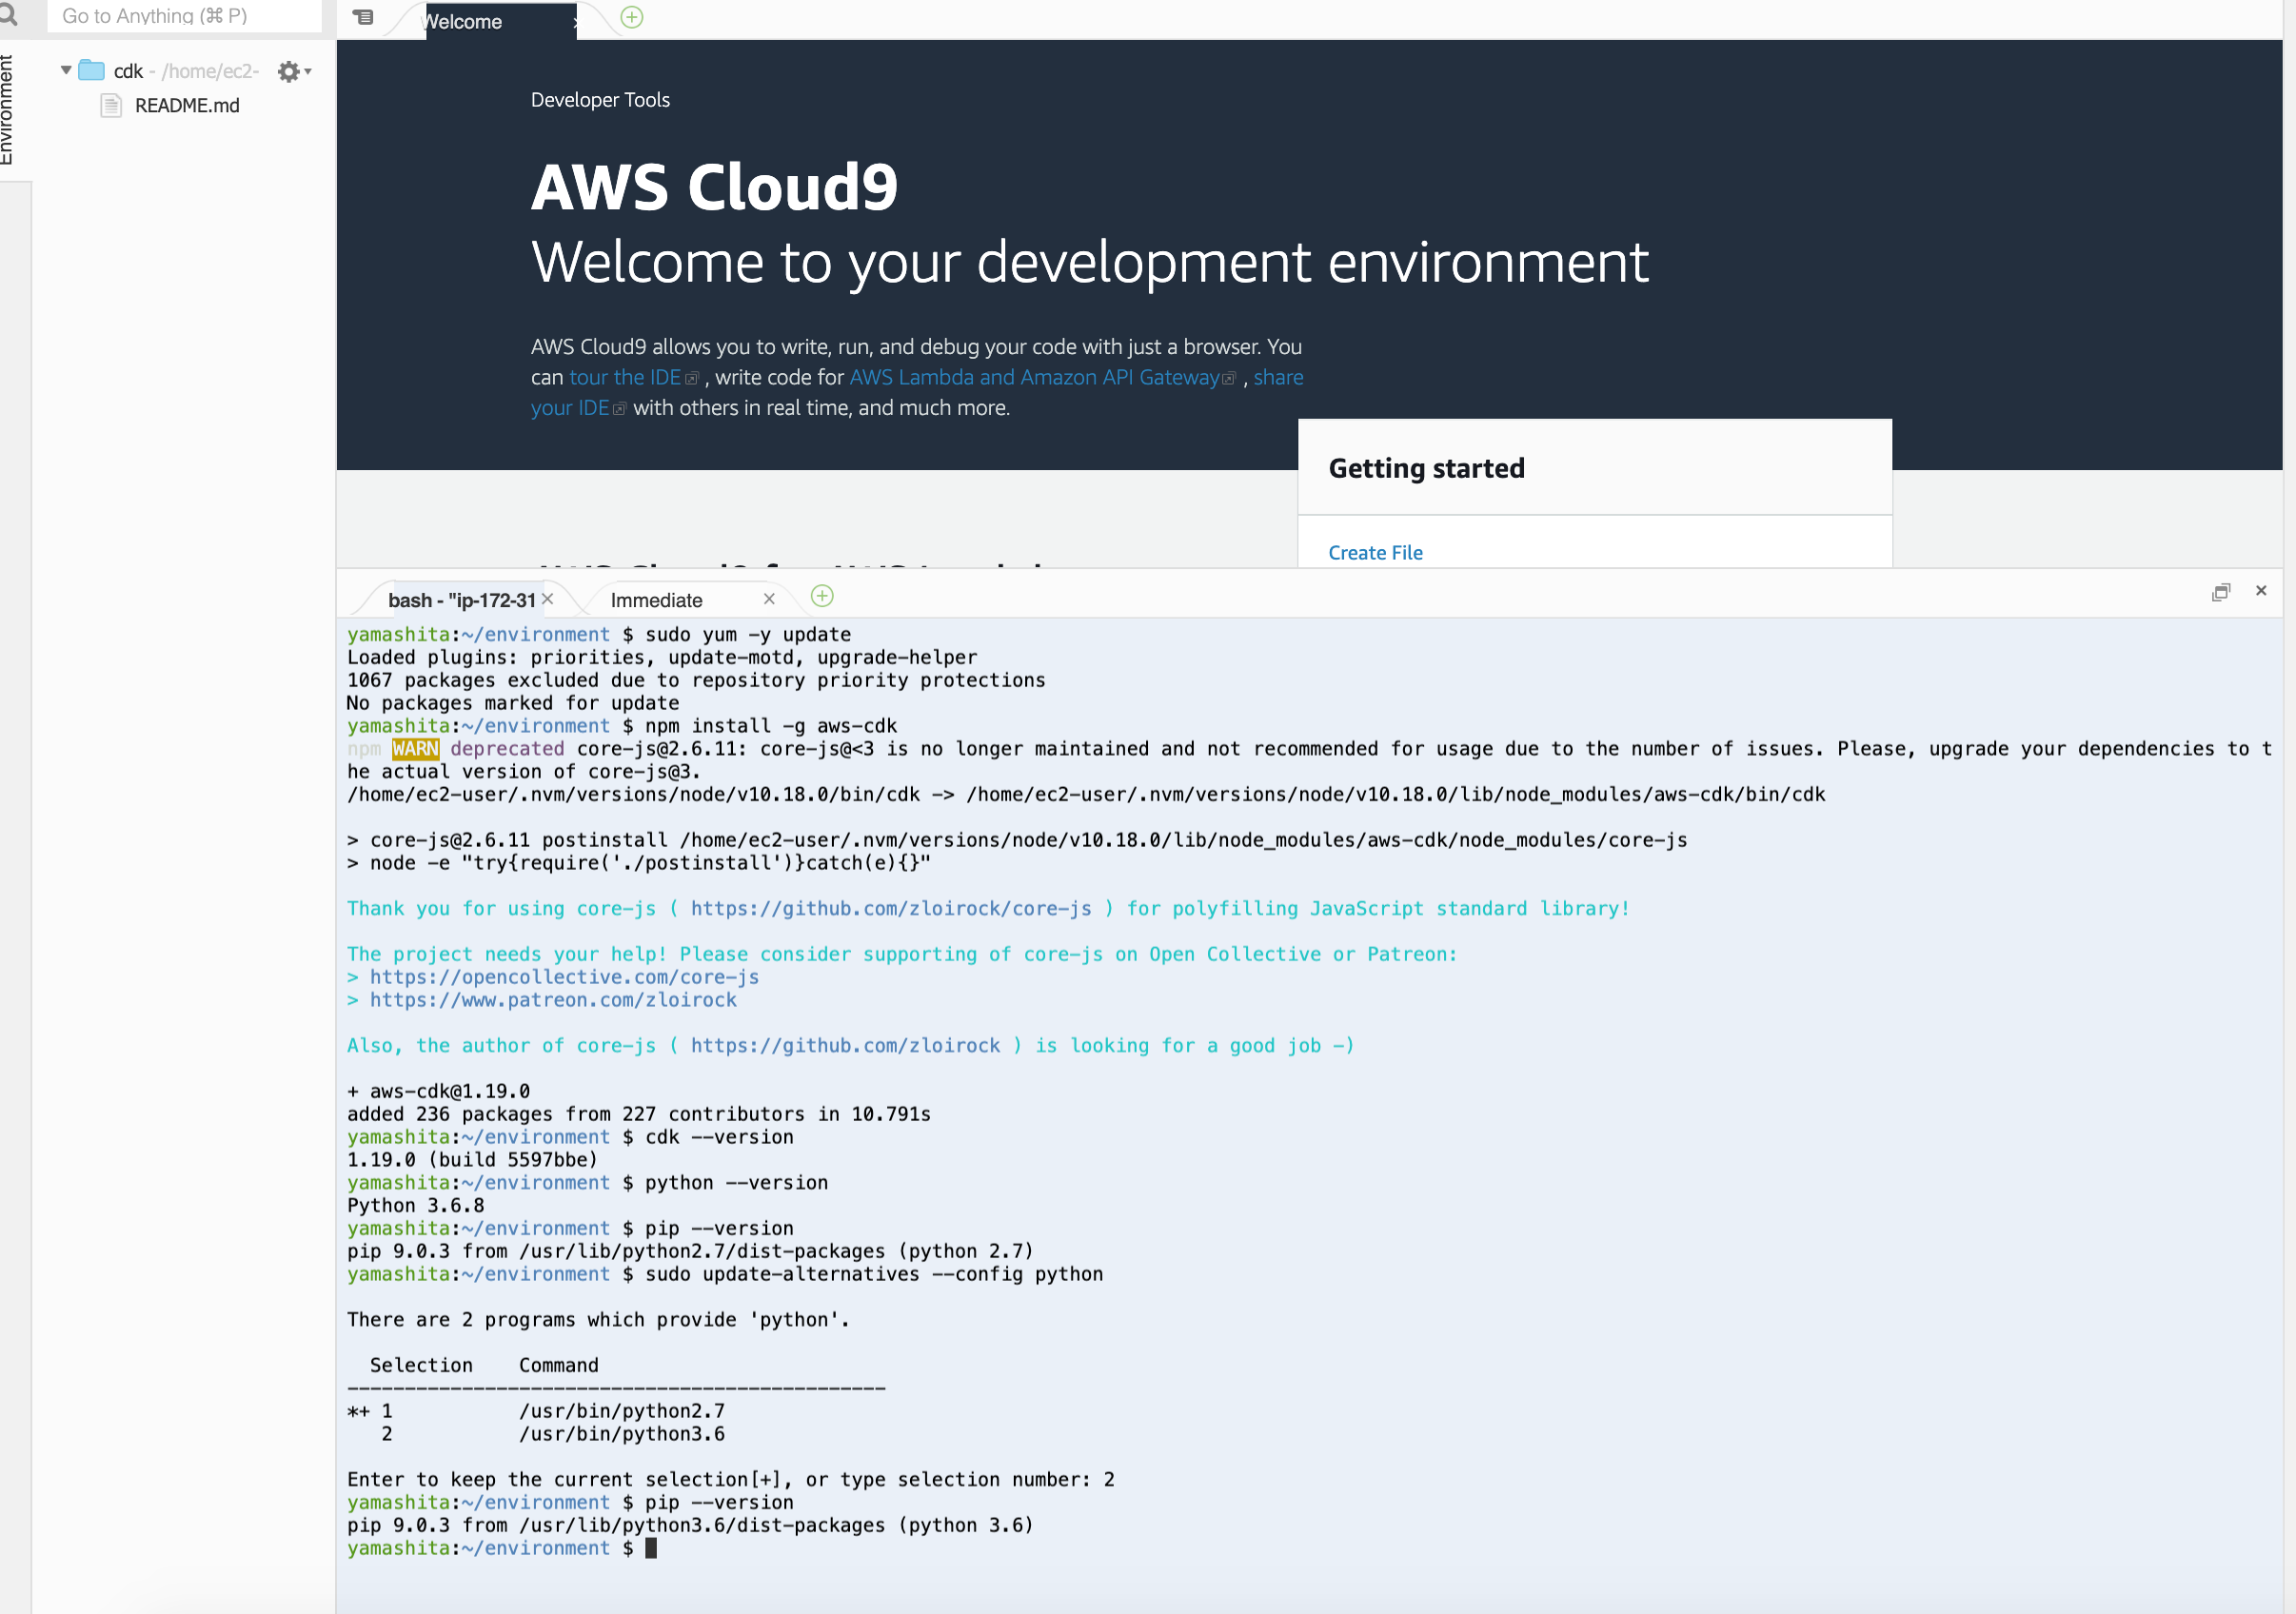The height and width of the screenshot is (1614, 2296).
Task: Click the github.com/zloirock/core-js URL in terminal
Action: 891,908
